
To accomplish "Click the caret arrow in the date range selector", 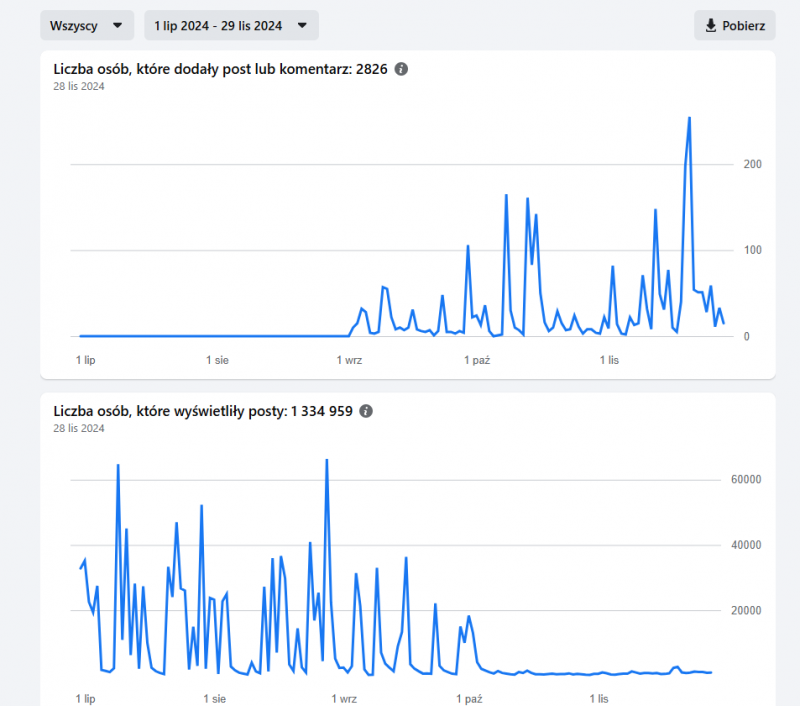I will pos(302,26).
